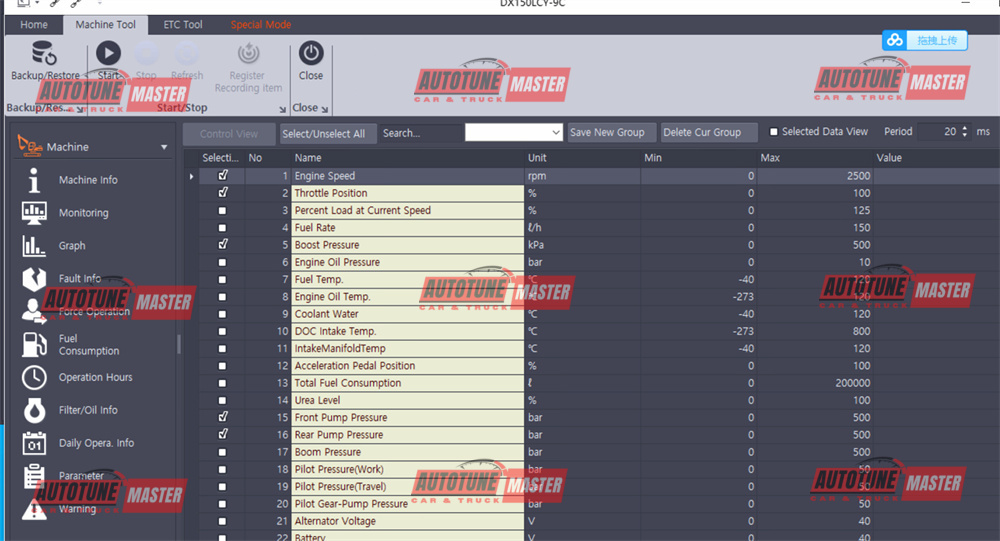Viewport: 1000px width, 541px height.
Task: Expand the Close group launcher arrow
Action: click(x=325, y=110)
